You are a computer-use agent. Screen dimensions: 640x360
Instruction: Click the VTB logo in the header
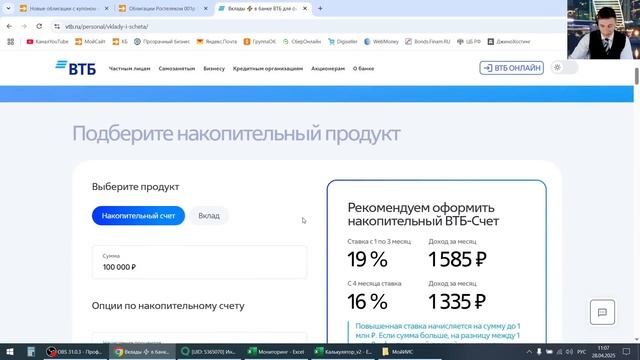coord(76,68)
